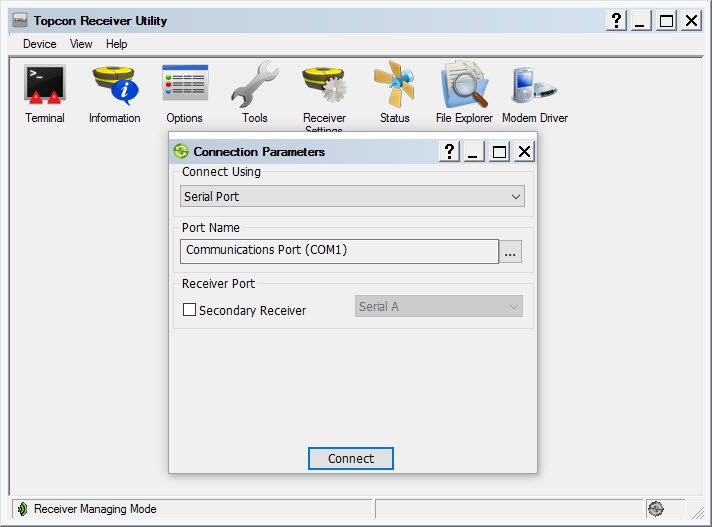The image size is (712, 527).
Task: Maximize the Connection Parameters dialog
Action: 499,151
